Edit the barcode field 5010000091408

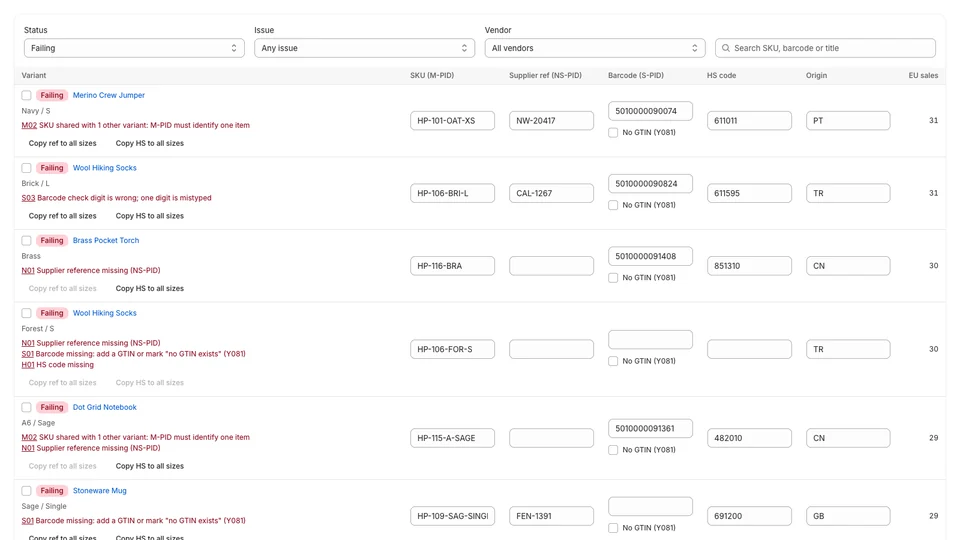650,256
